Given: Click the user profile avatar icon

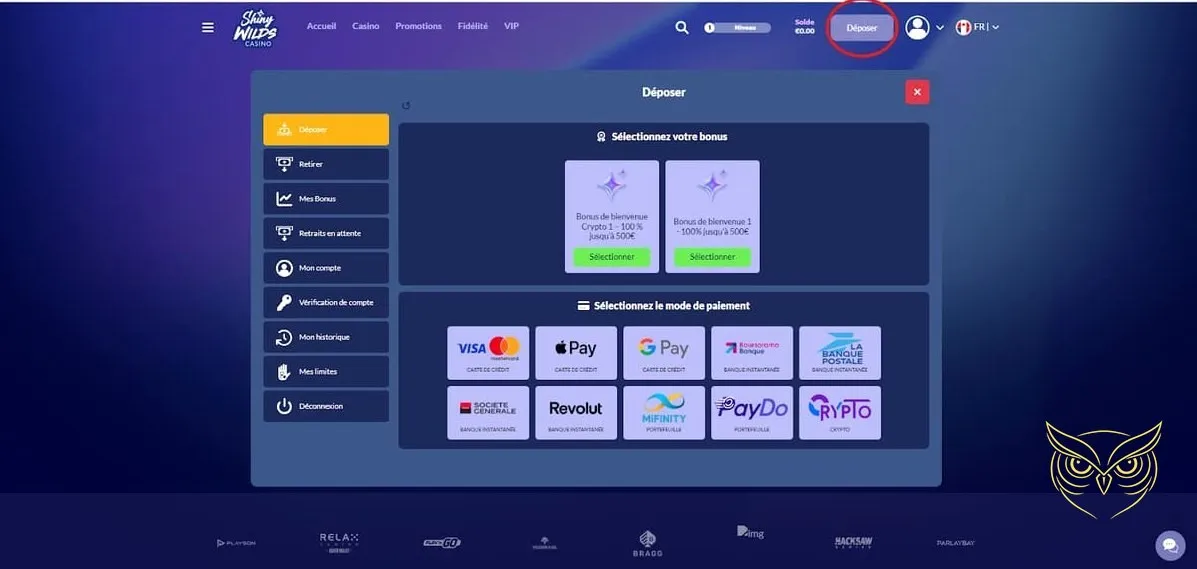Looking at the screenshot, I should point(917,27).
